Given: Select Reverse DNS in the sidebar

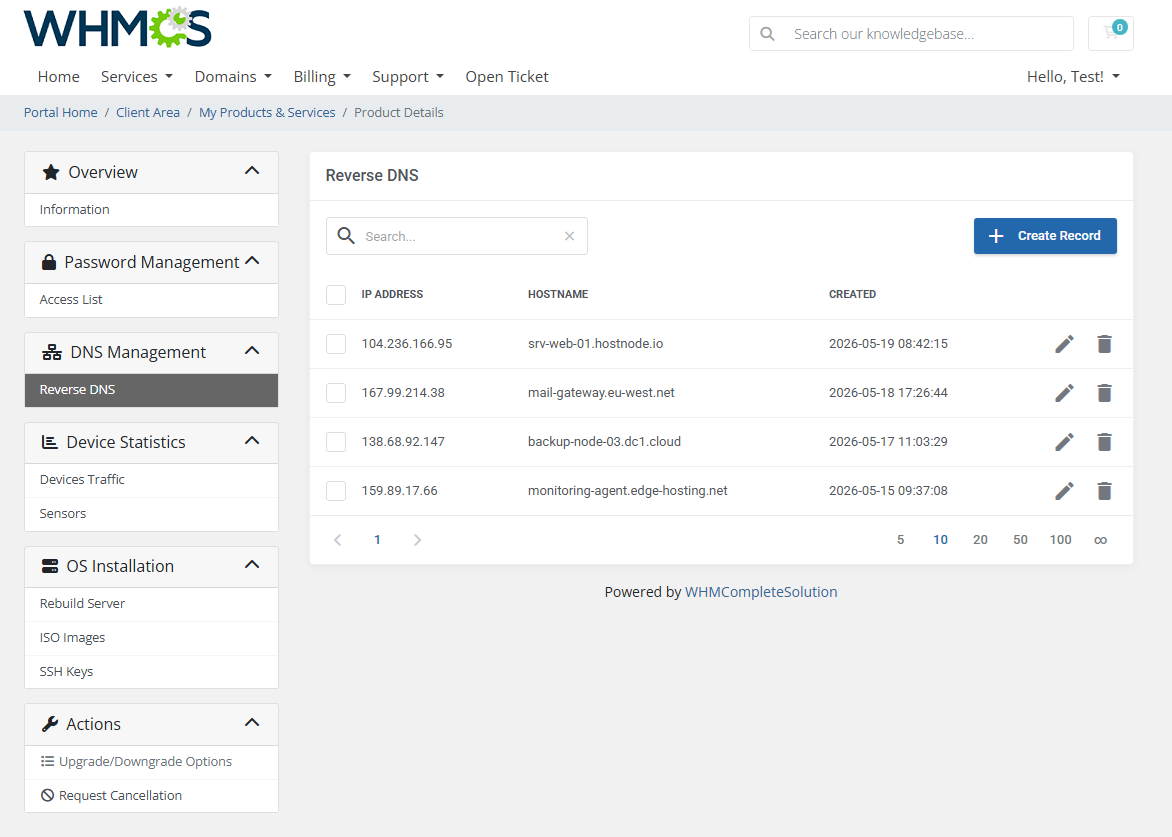Looking at the screenshot, I should pyautogui.click(x=152, y=390).
